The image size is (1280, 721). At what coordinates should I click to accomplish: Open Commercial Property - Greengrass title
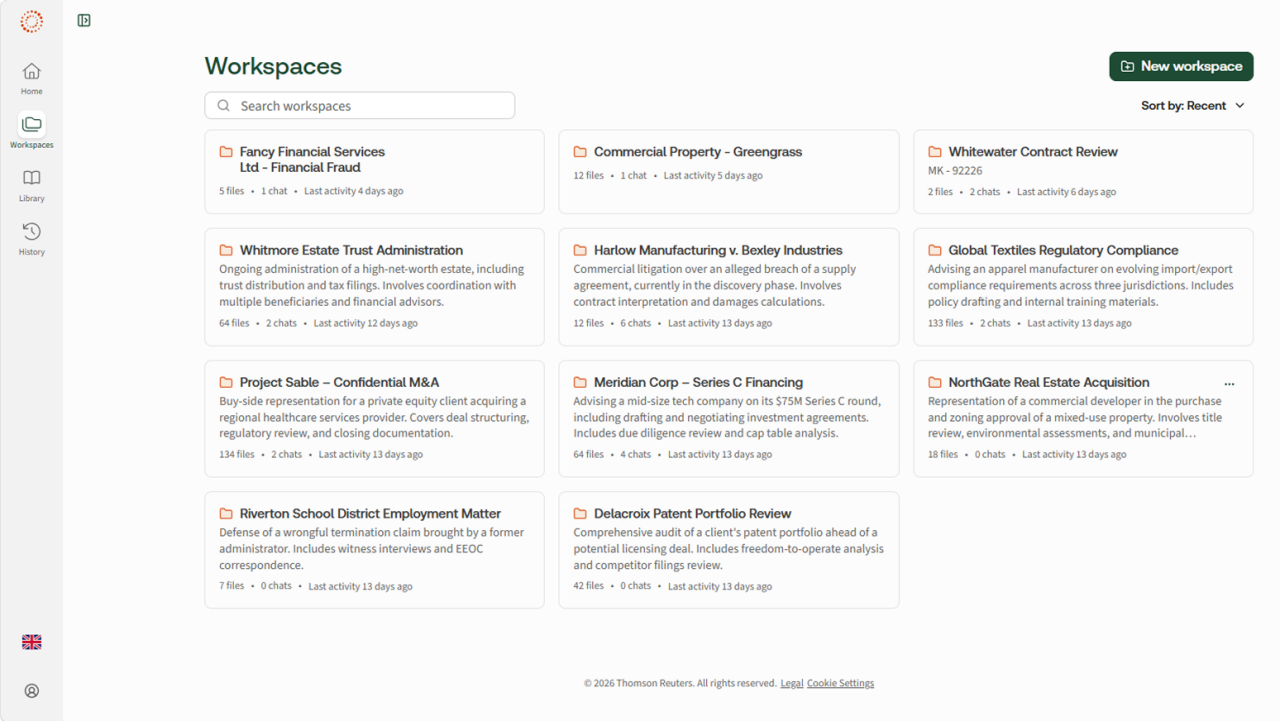(x=698, y=152)
